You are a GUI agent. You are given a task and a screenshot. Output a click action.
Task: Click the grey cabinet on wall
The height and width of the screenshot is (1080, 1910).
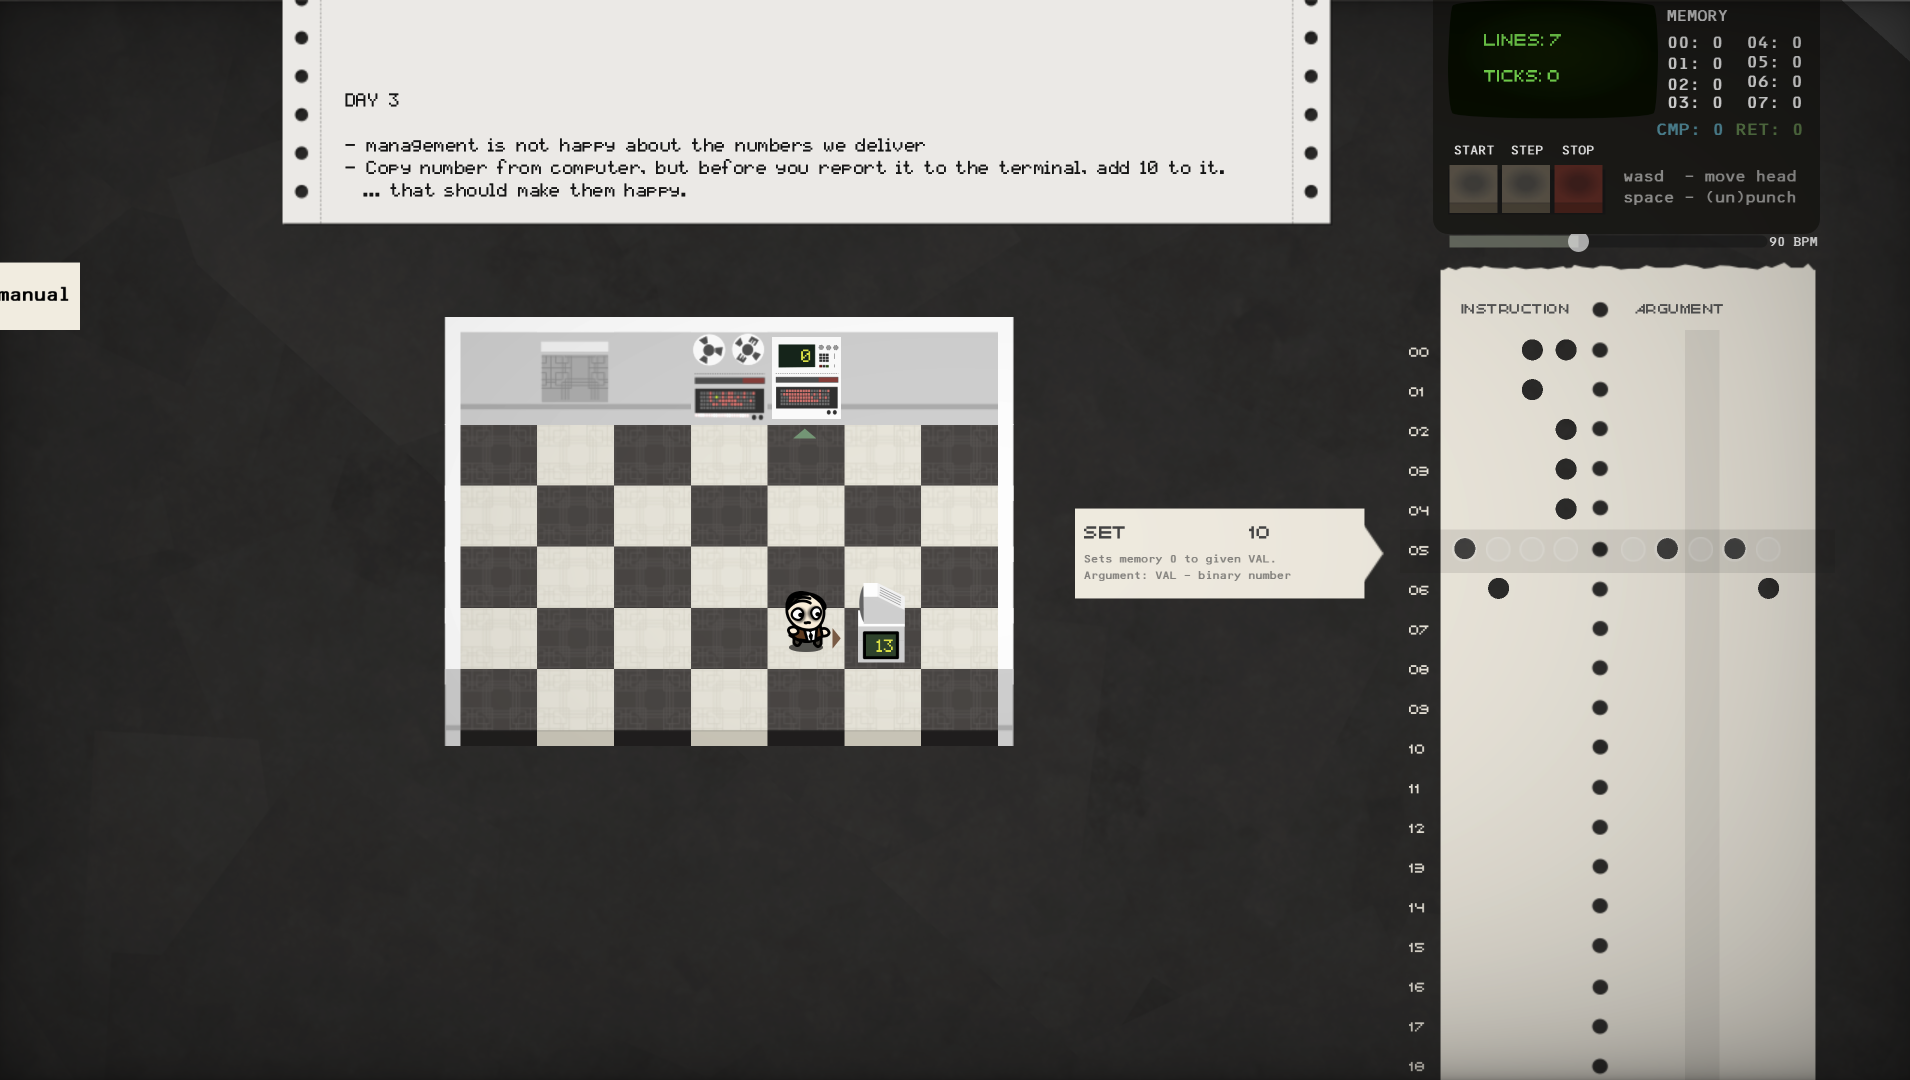point(574,372)
